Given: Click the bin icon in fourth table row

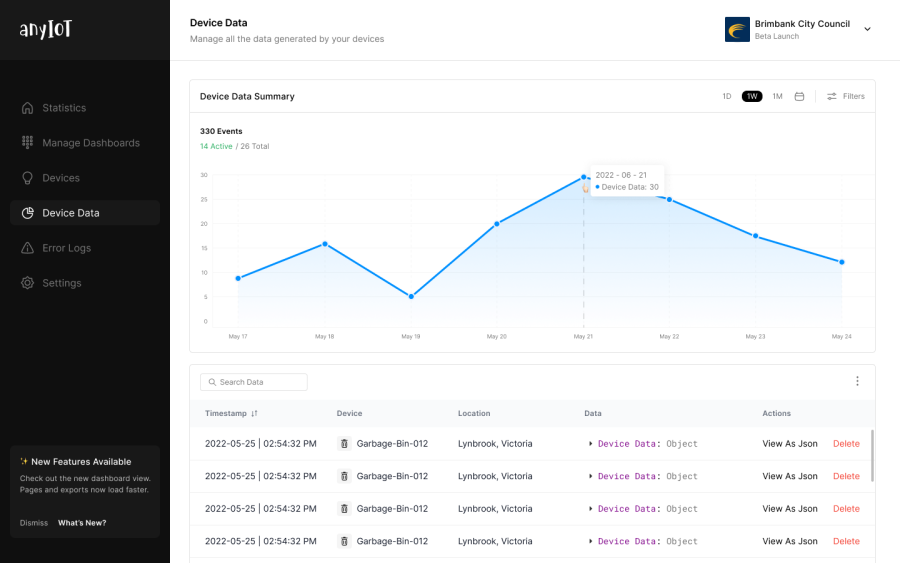Looking at the screenshot, I should [344, 541].
